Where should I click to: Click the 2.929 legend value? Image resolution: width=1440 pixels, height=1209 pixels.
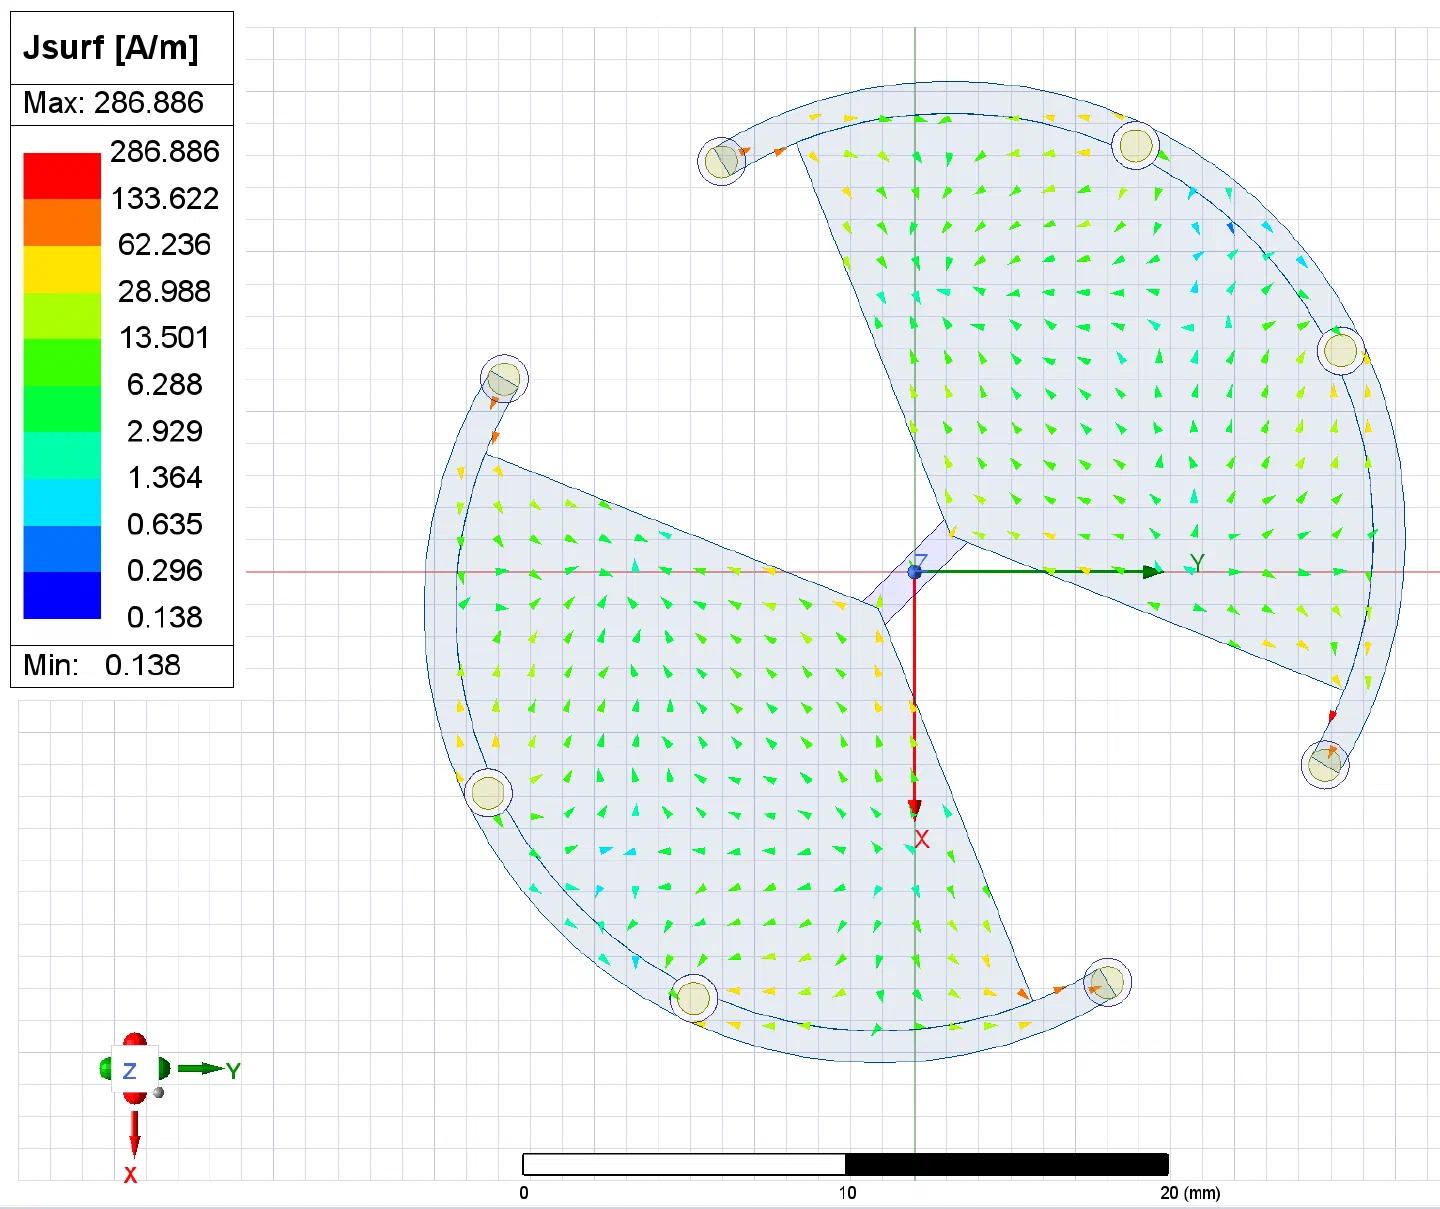pos(165,431)
